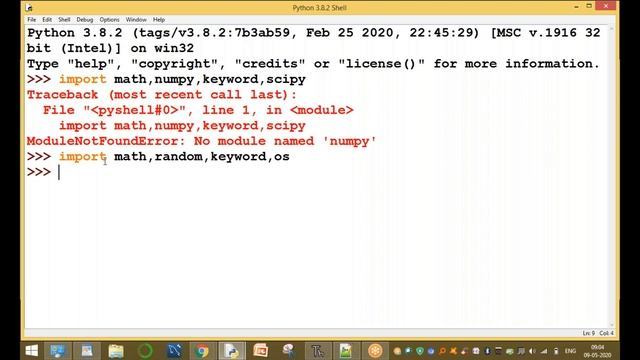Open the Window menu
The width and height of the screenshot is (640, 360).
tap(136, 20)
